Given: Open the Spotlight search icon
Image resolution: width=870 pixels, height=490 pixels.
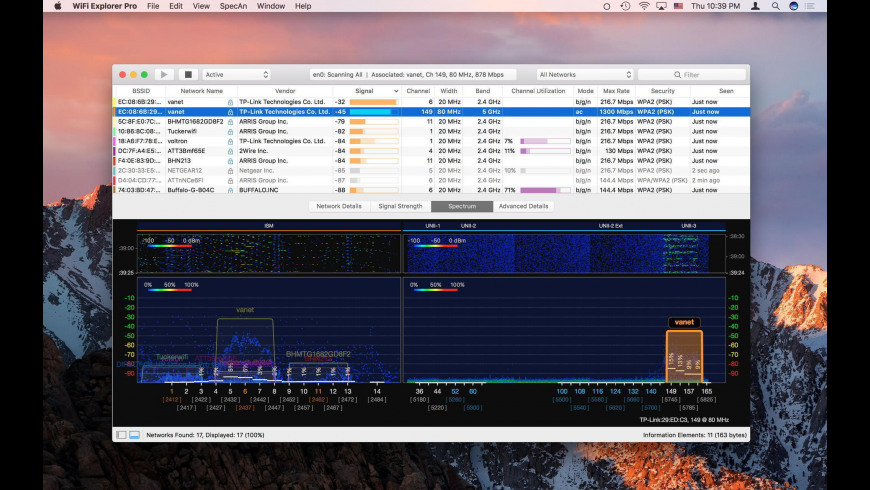Looking at the screenshot, I should click(x=776, y=6).
